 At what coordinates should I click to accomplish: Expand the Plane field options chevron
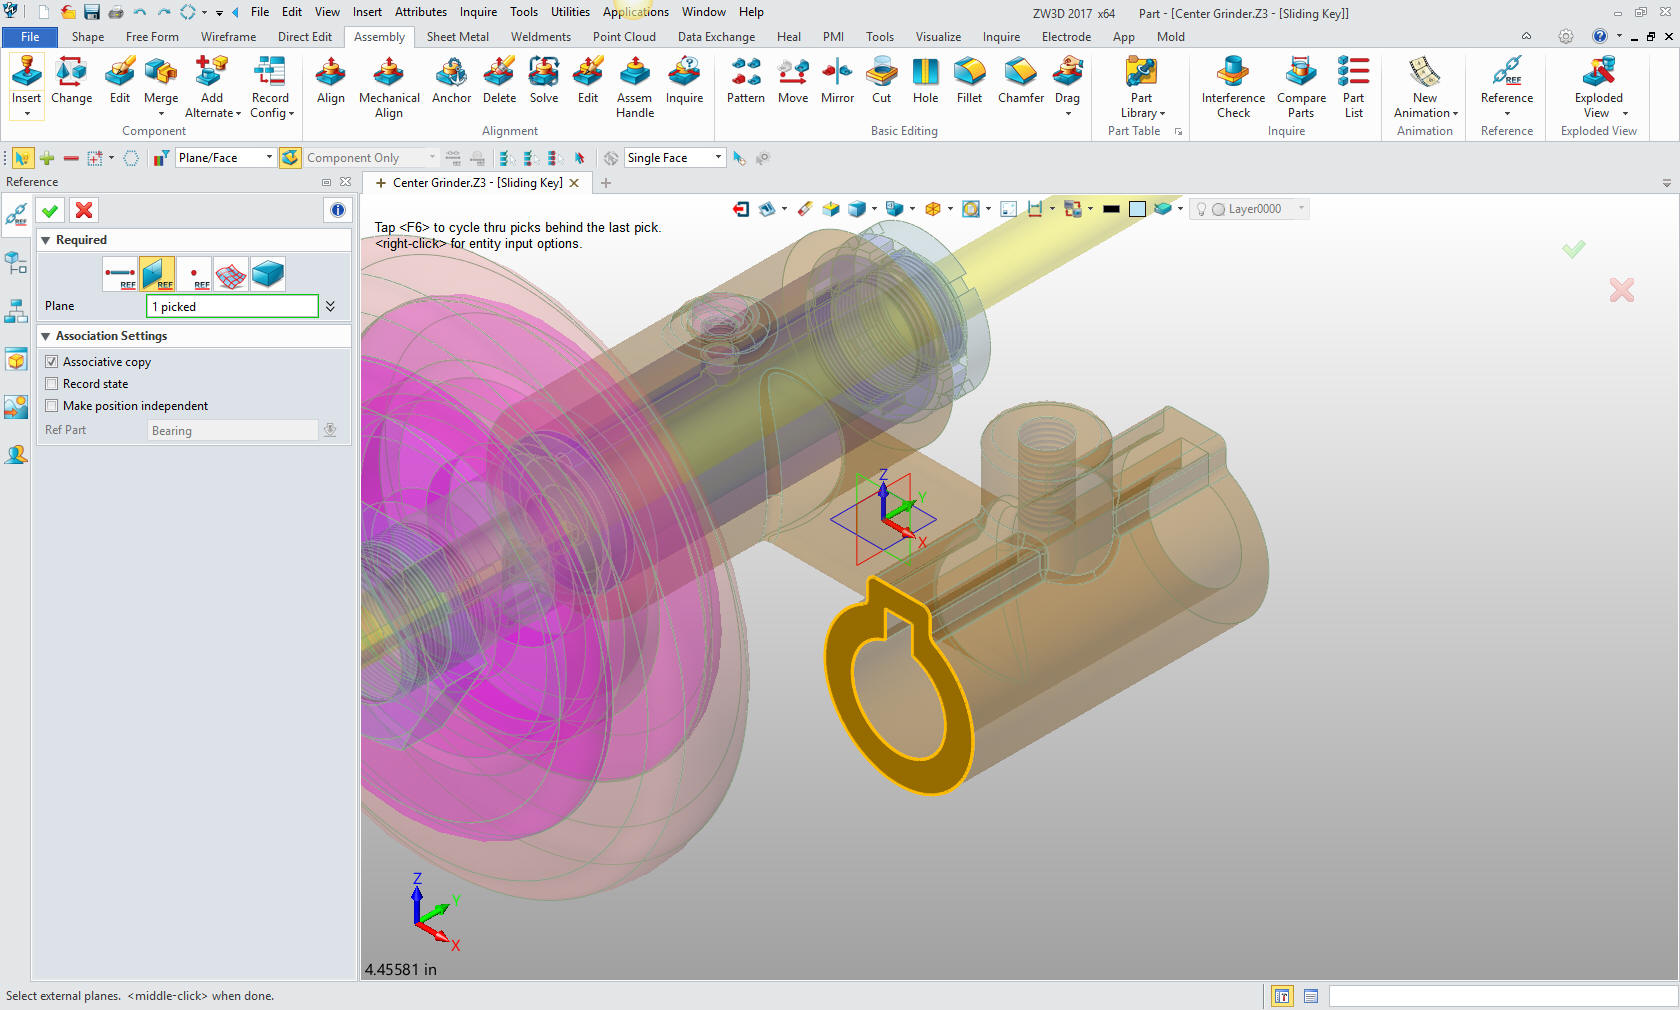[x=330, y=306]
